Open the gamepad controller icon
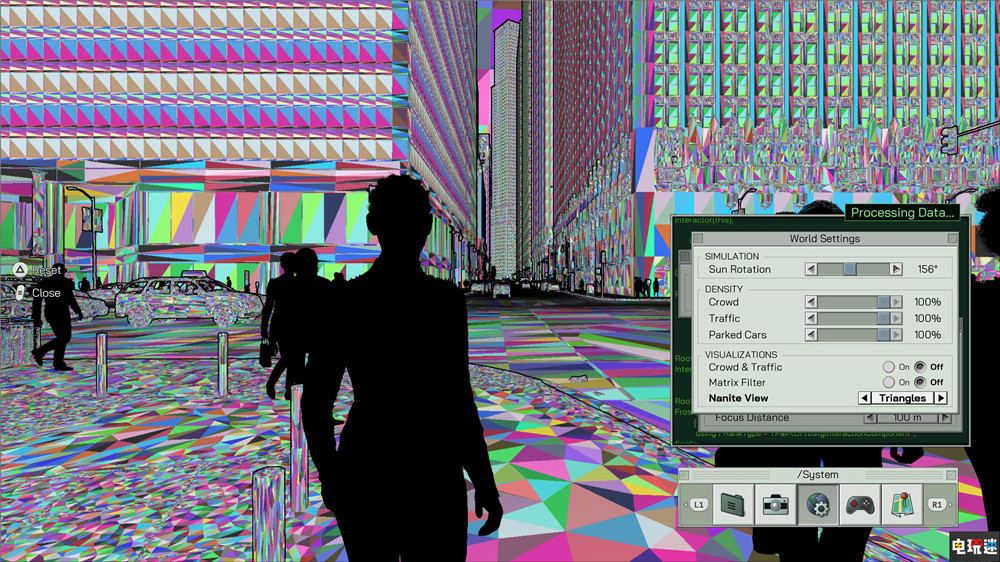Viewport: 1000px width, 562px height. 860,505
